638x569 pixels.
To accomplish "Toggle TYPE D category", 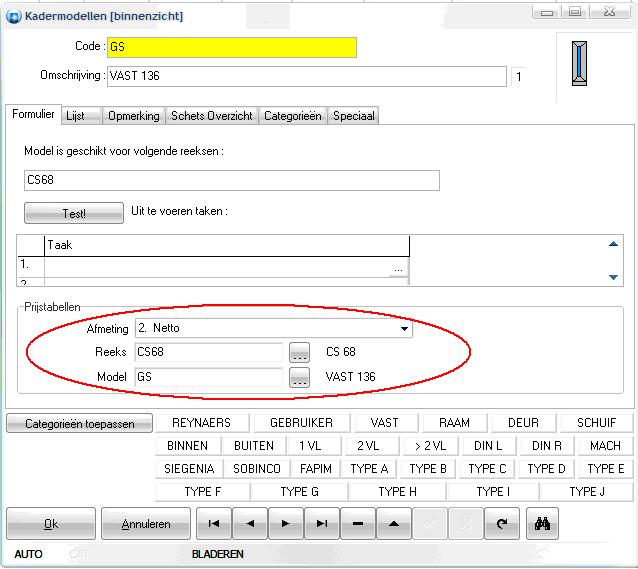I will [x=546, y=469].
